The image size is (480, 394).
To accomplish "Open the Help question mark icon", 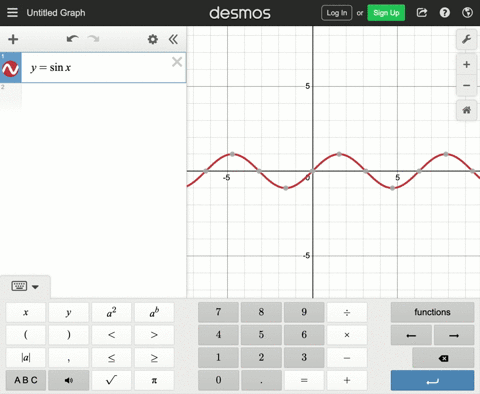I will pyautogui.click(x=445, y=13).
